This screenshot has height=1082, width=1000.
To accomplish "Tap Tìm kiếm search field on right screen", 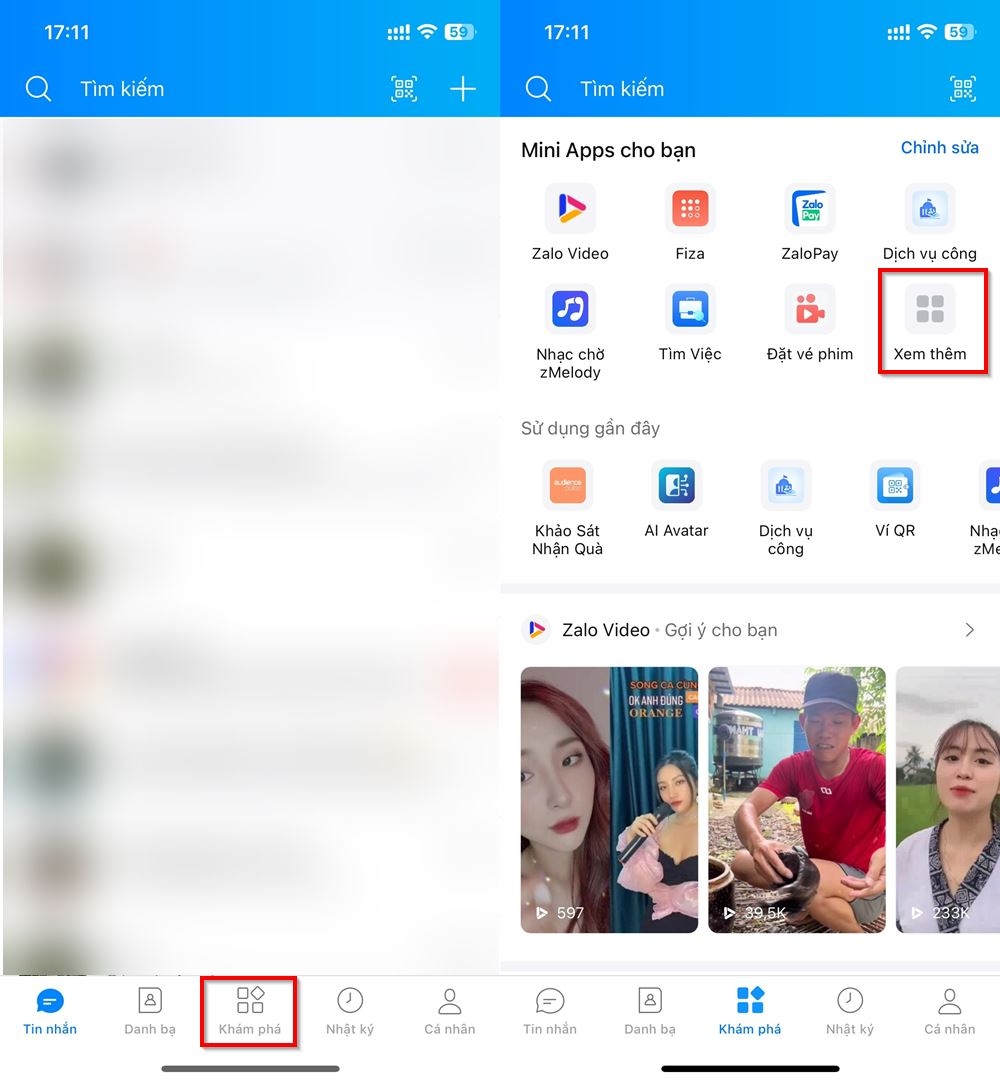I will coord(622,89).
